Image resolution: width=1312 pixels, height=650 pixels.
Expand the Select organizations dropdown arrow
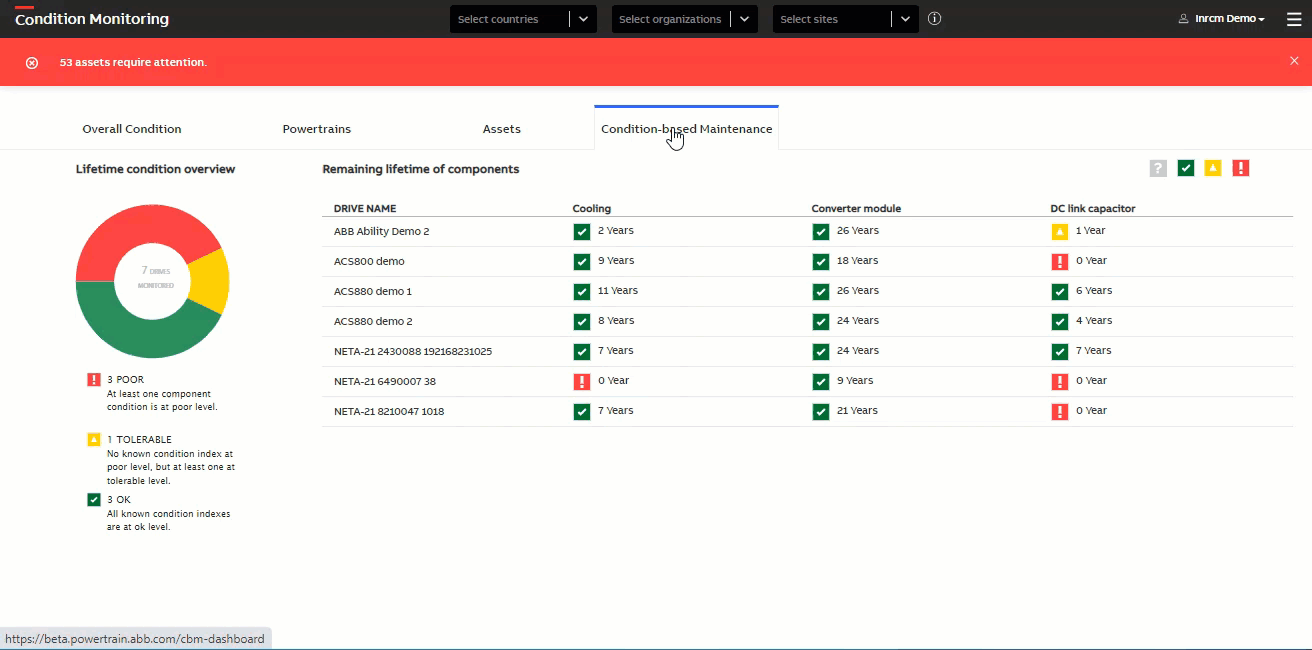pyautogui.click(x=745, y=19)
